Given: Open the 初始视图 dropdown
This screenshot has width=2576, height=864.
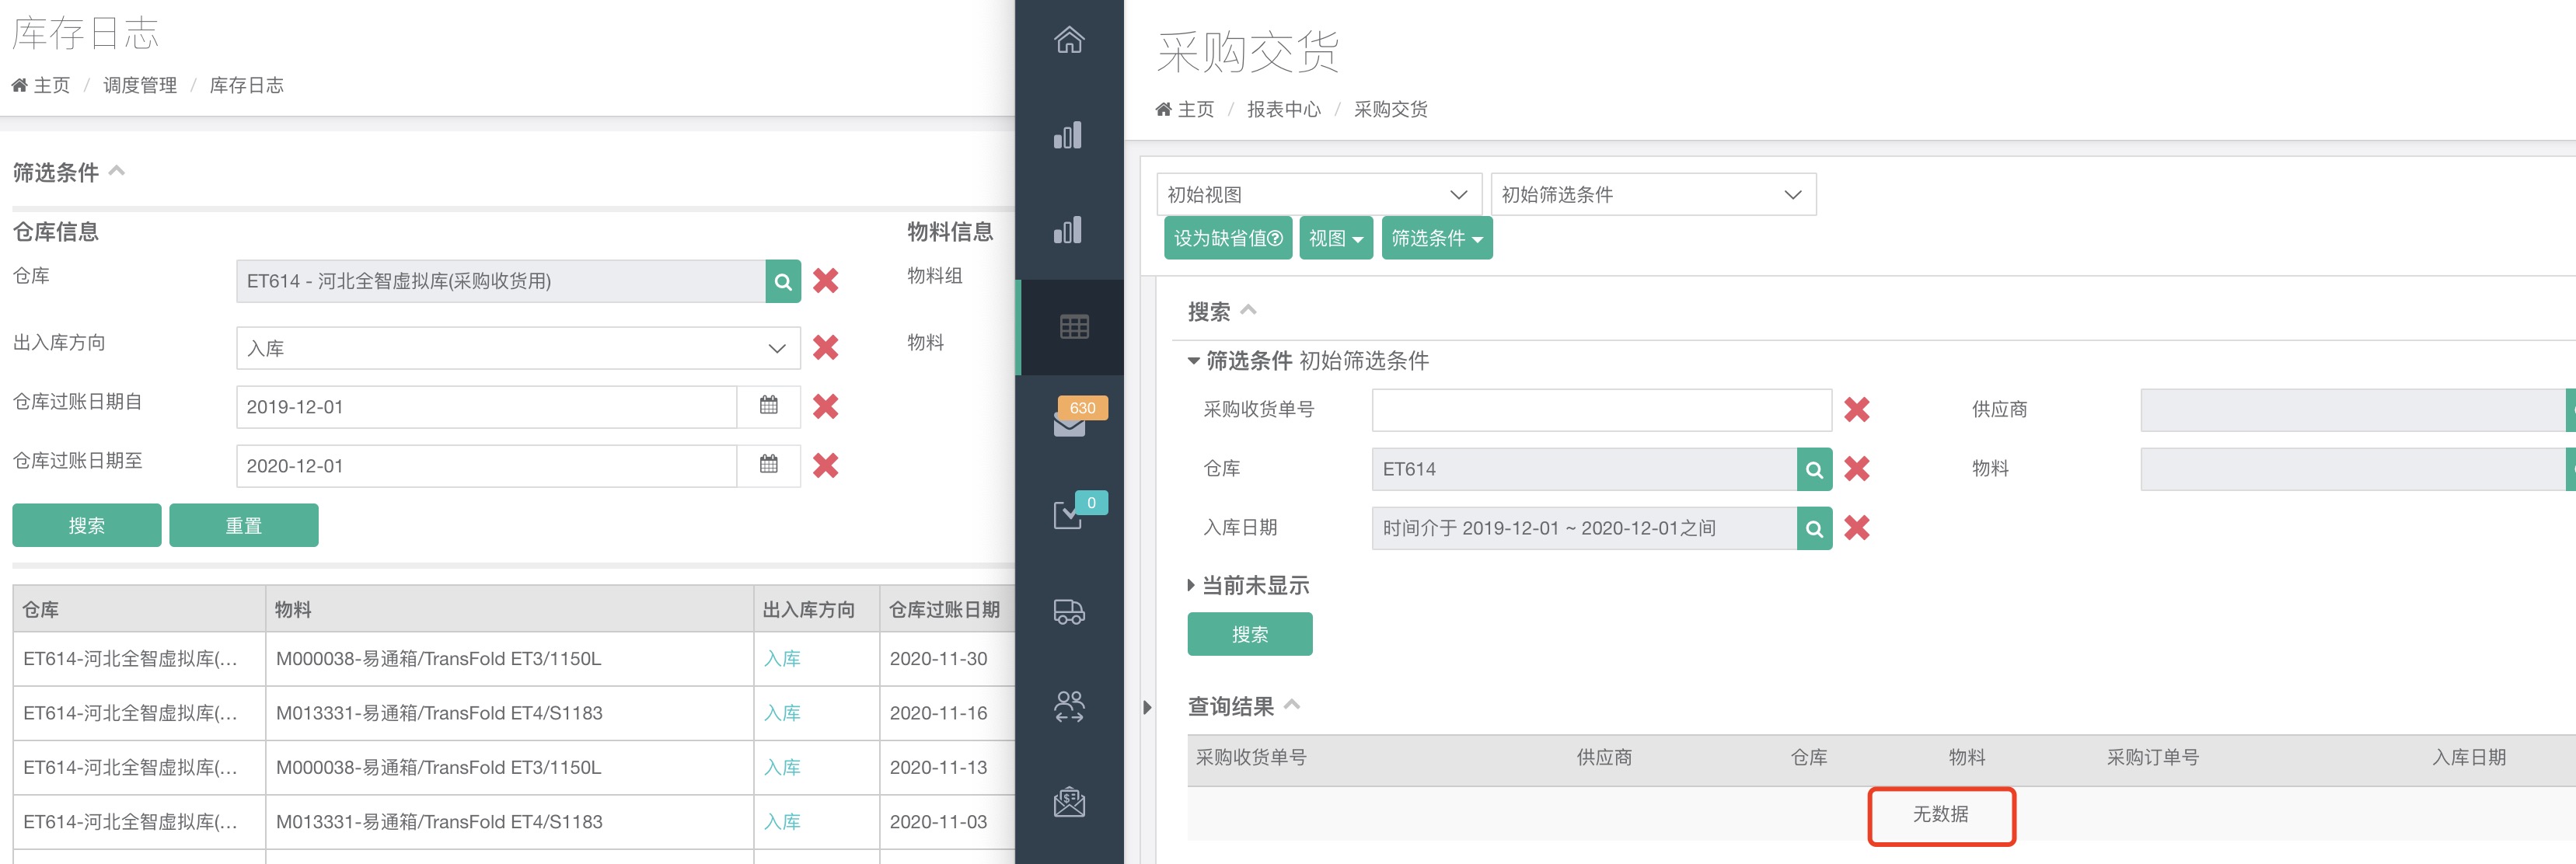Looking at the screenshot, I should 1319,194.
